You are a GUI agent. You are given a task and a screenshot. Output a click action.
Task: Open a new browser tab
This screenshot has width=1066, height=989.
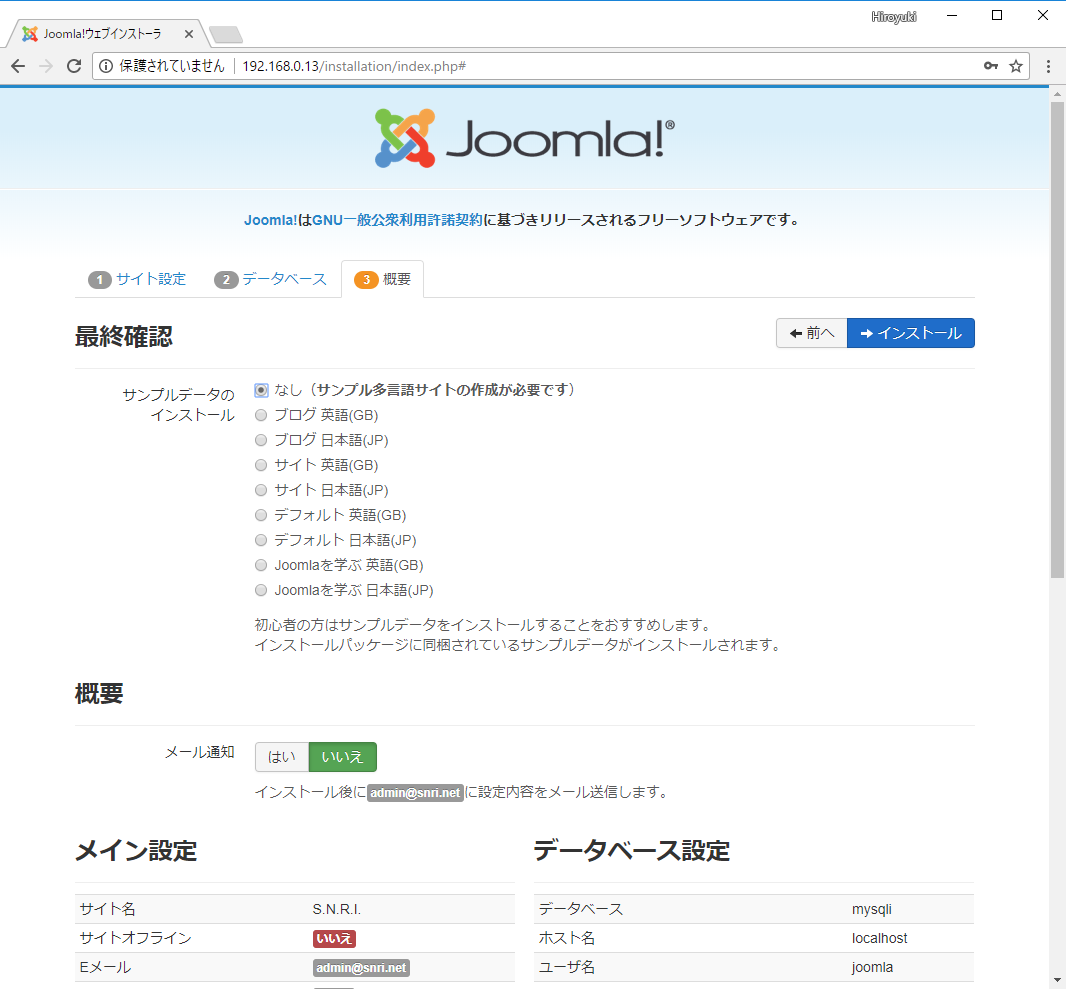click(x=226, y=34)
